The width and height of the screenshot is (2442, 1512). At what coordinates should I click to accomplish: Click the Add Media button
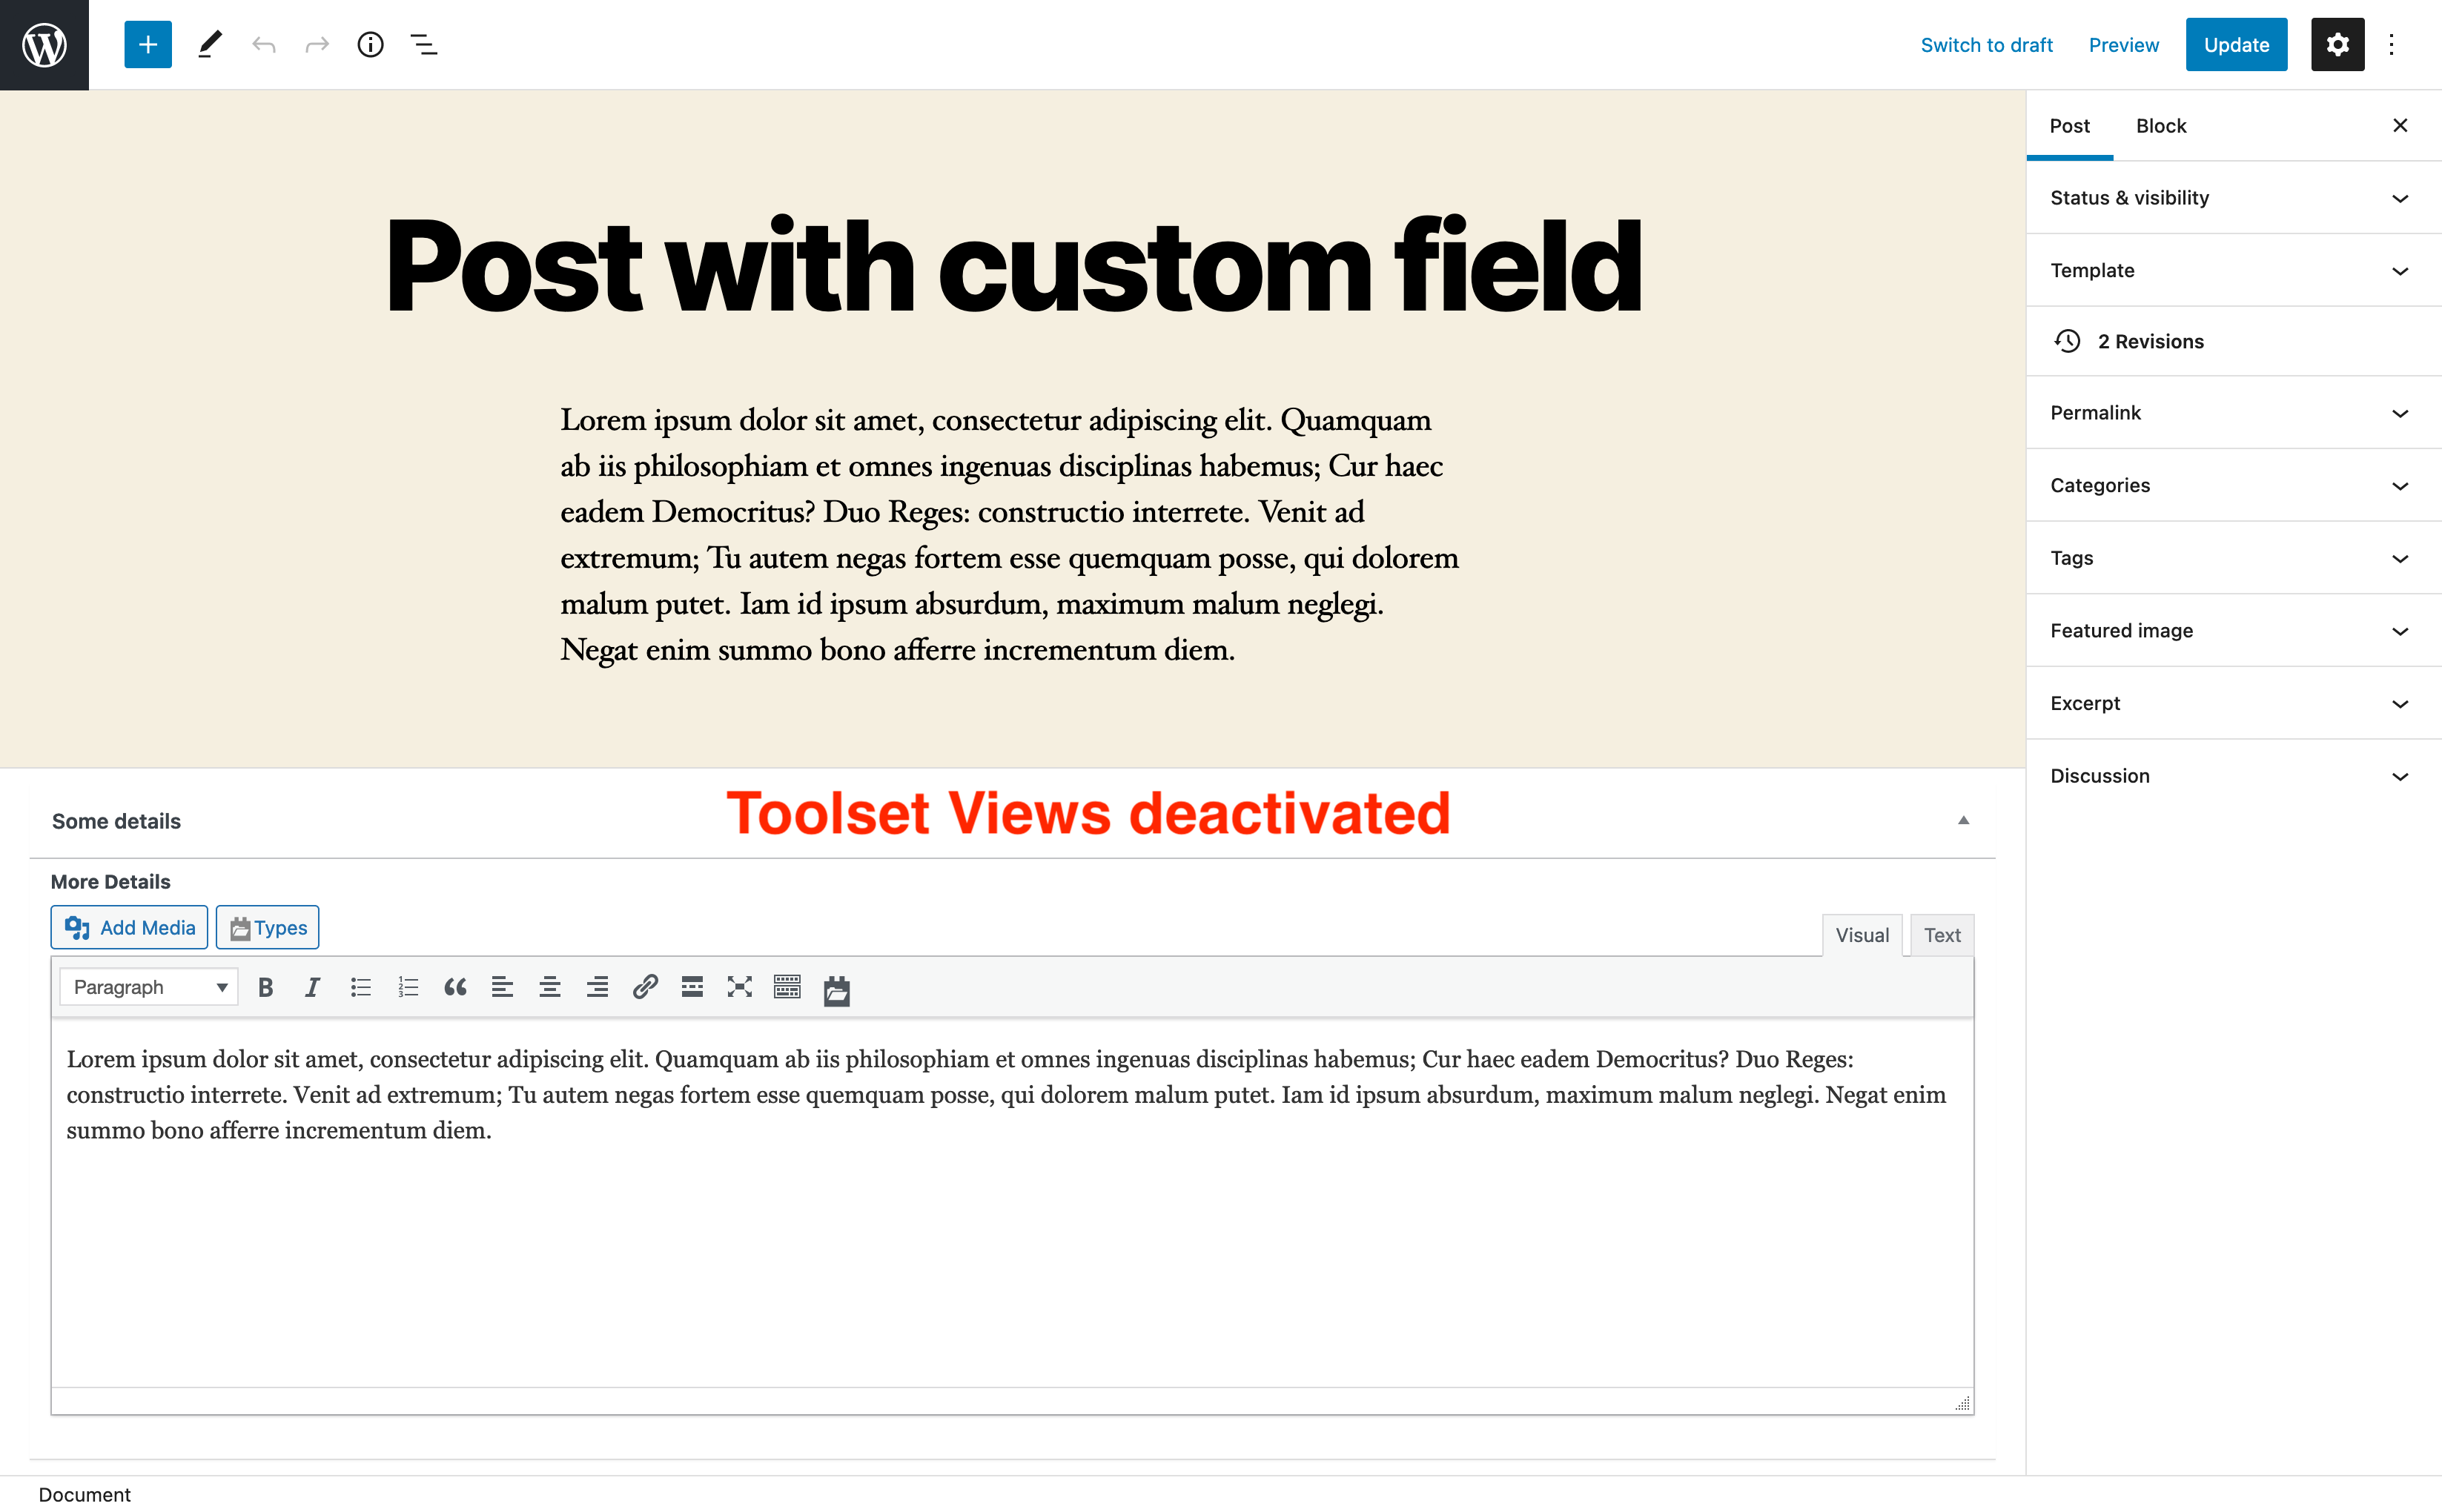(x=130, y=928)
